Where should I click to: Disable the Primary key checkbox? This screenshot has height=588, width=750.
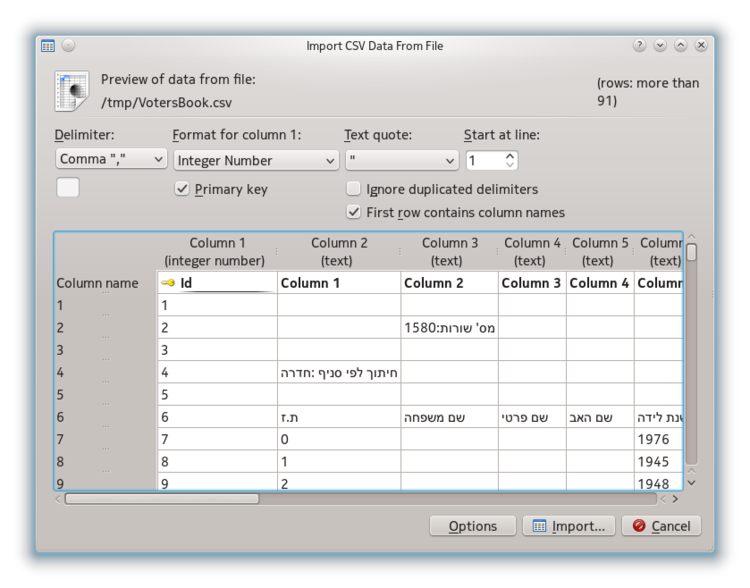click(x=182, y=189)
